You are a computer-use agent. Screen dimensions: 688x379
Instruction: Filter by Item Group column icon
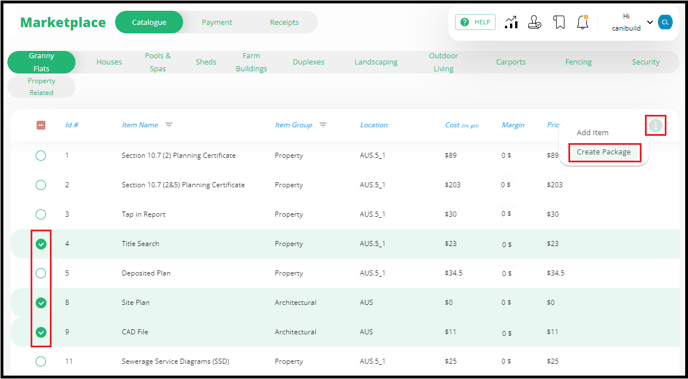click(323, 125)
